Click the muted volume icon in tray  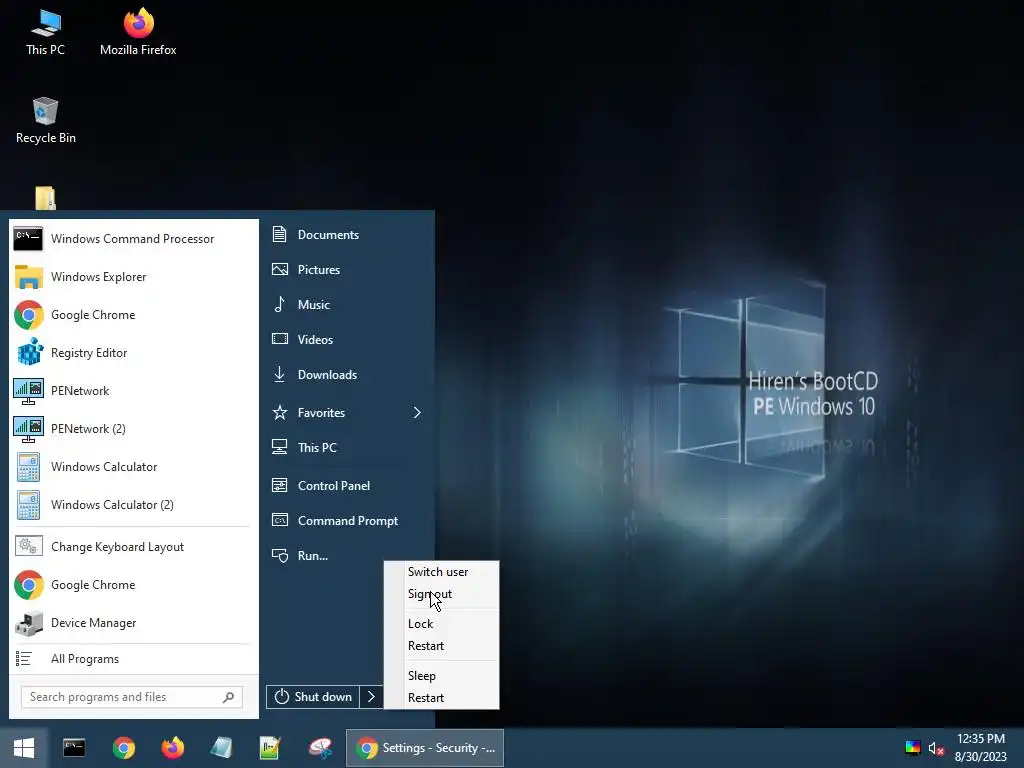pos(936,748)
